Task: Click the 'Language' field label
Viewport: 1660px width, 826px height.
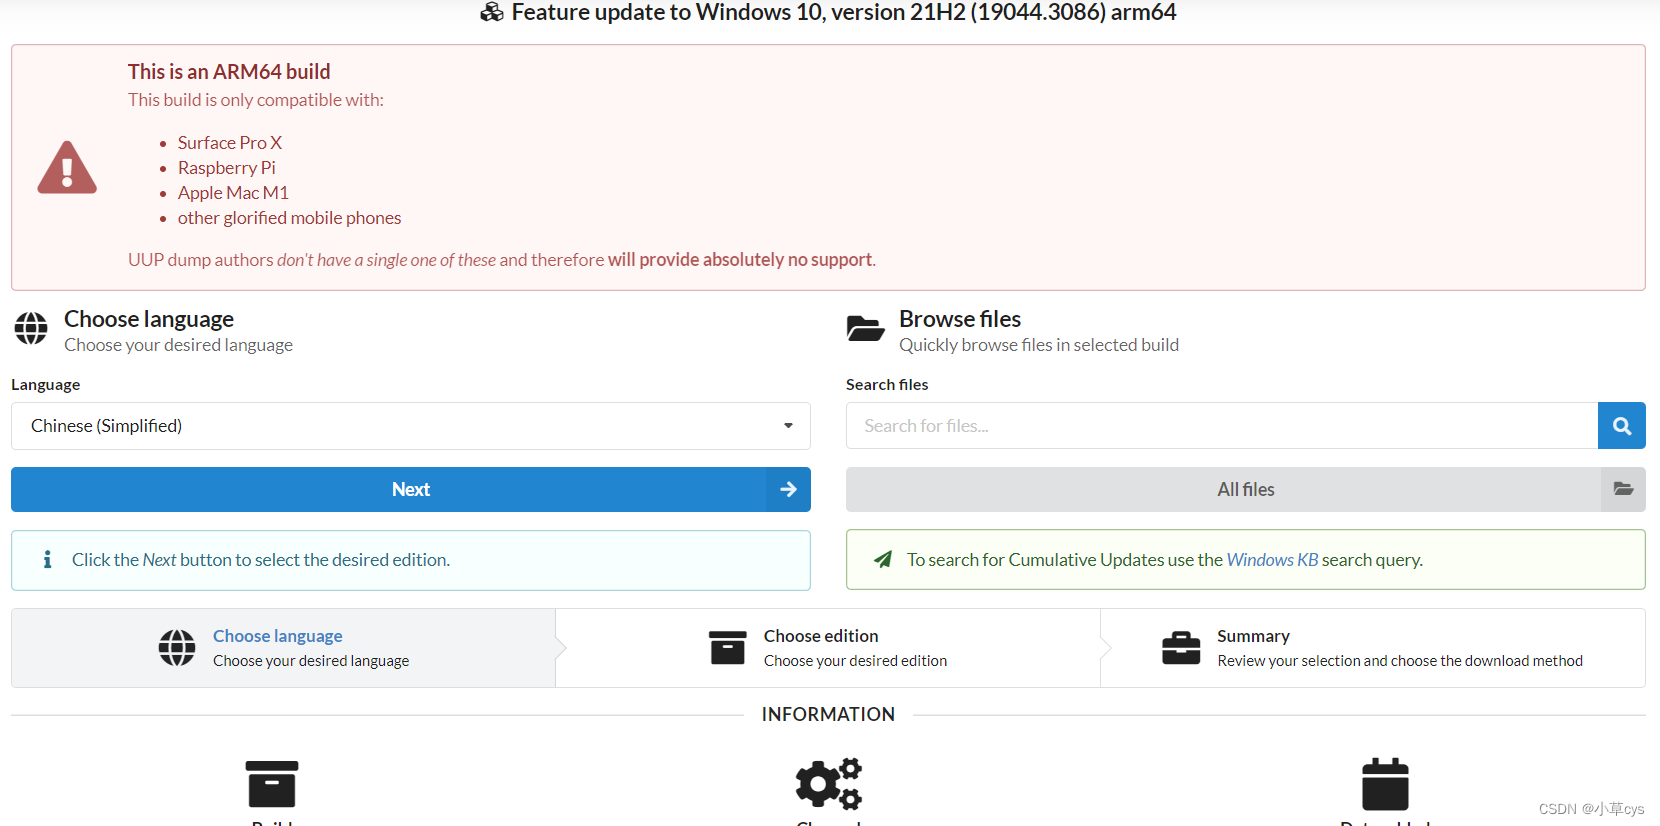Action: point(45,385)
